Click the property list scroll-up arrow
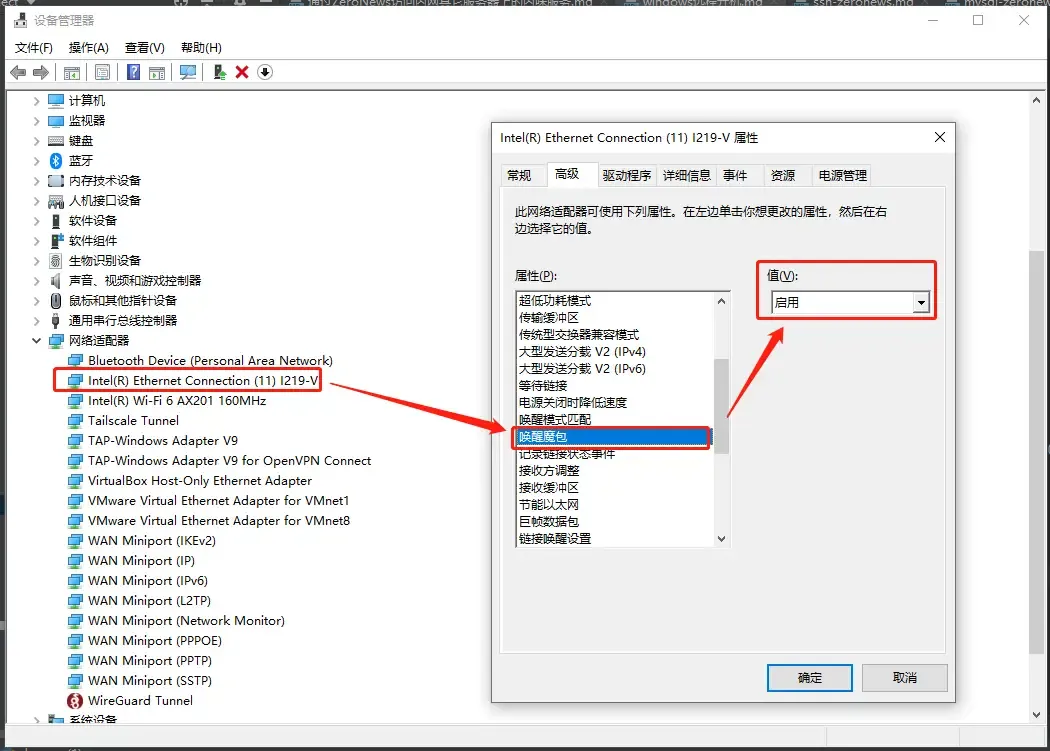1050x751 pixels. [721, 301]
